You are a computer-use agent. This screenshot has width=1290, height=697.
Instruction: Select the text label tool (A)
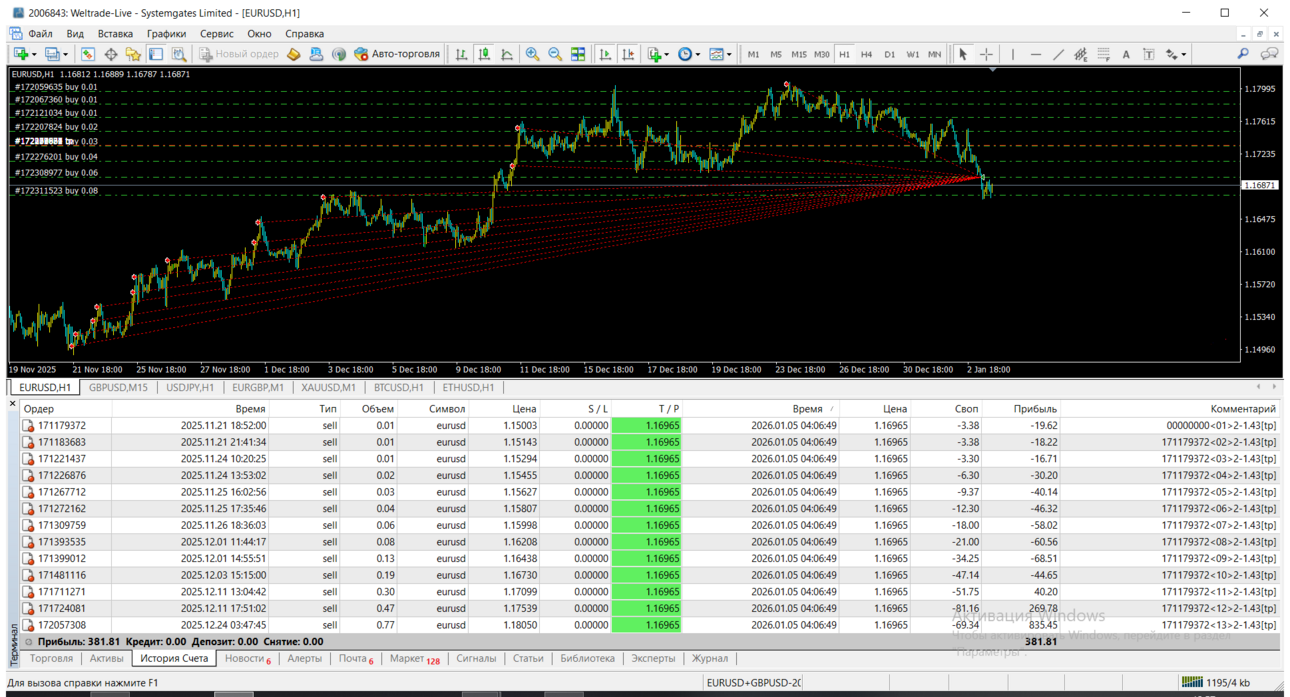click(x=1126, y=54)
